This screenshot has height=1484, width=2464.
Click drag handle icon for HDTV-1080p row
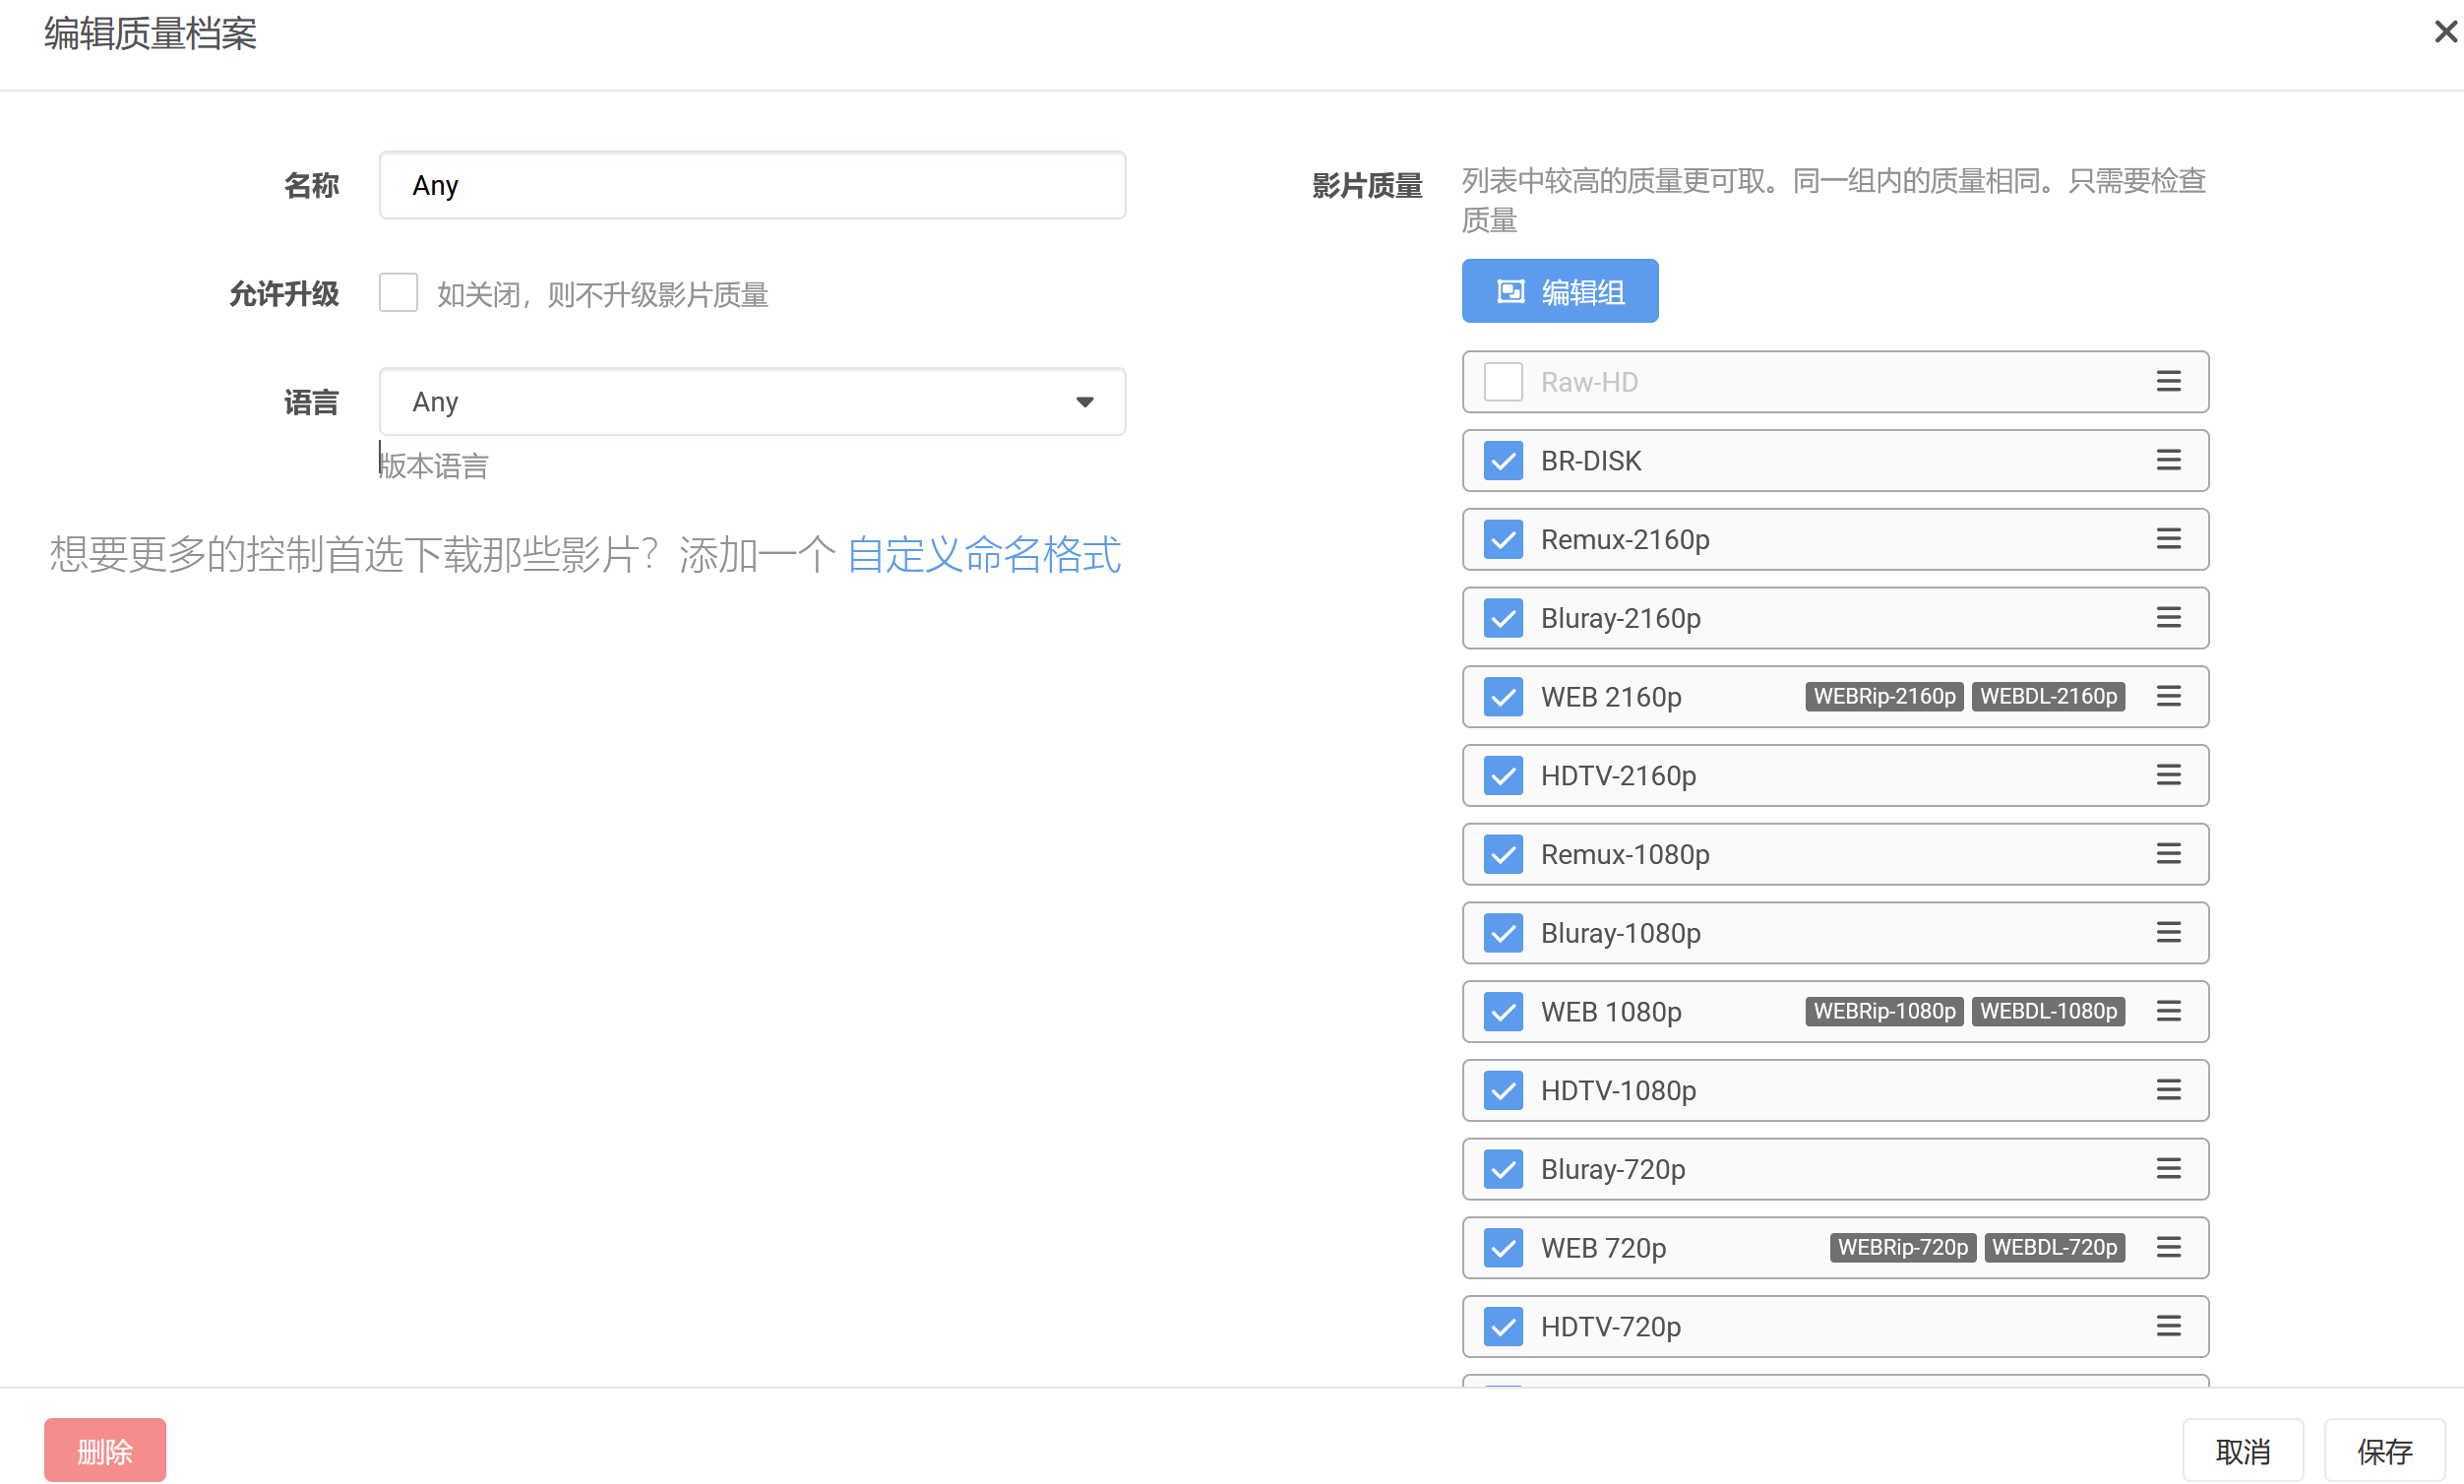click(x=2168, y=1090)
